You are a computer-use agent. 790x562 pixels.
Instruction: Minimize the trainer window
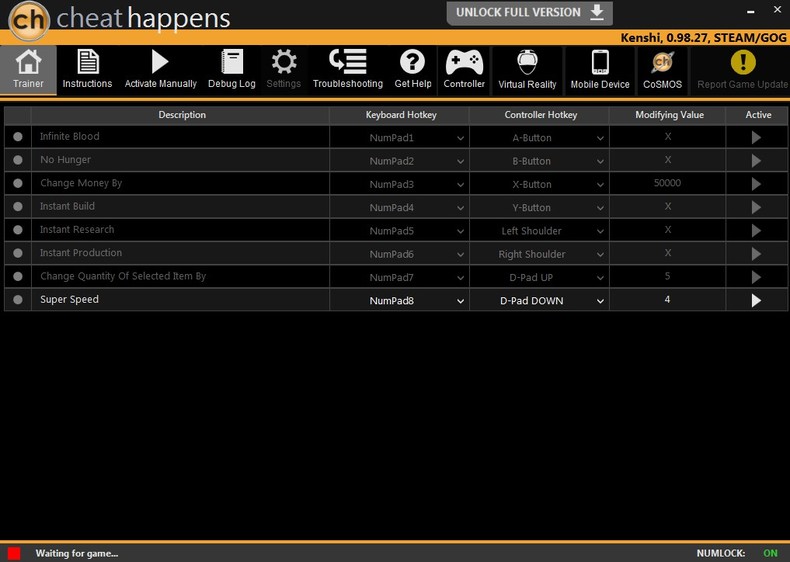tap(751, 11)
